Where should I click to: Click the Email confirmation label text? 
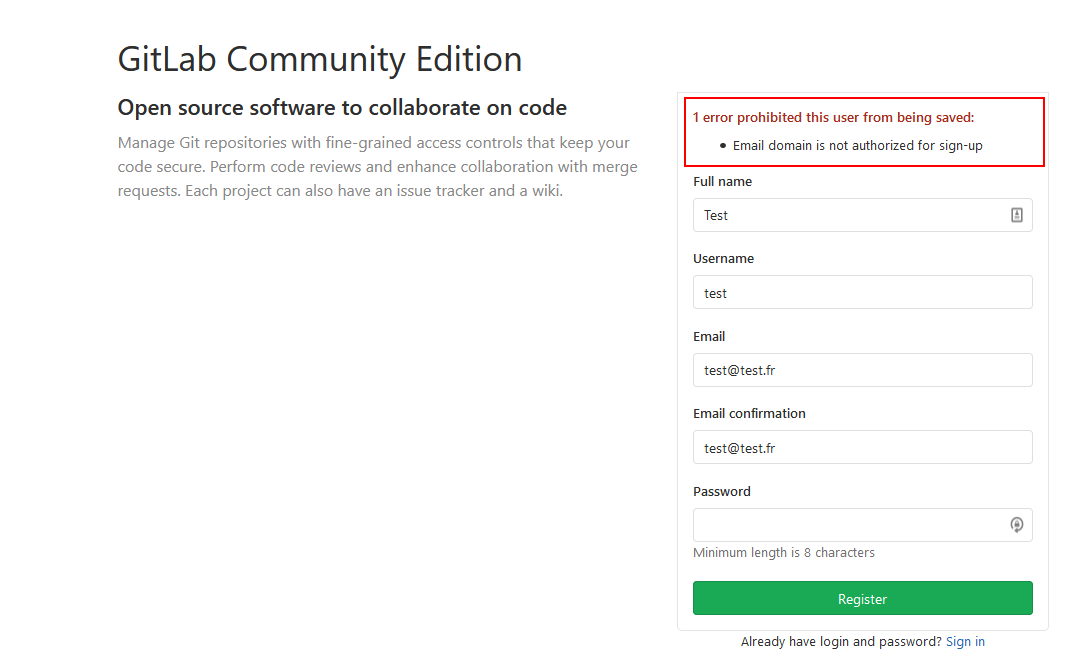click(749, 414)
